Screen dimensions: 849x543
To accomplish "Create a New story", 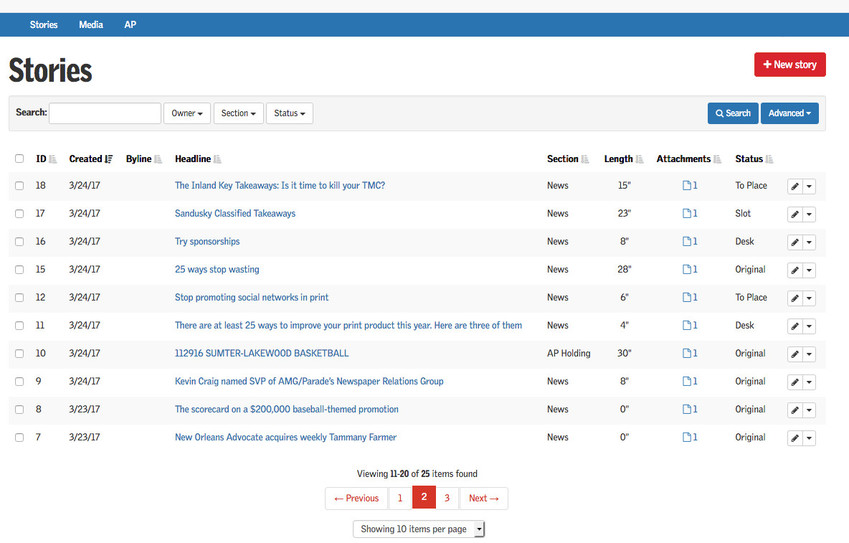I will (789, 64).
